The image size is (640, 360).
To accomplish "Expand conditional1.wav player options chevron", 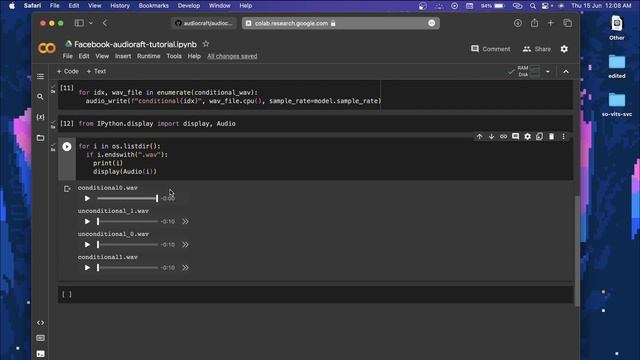I will click(185, 268).
